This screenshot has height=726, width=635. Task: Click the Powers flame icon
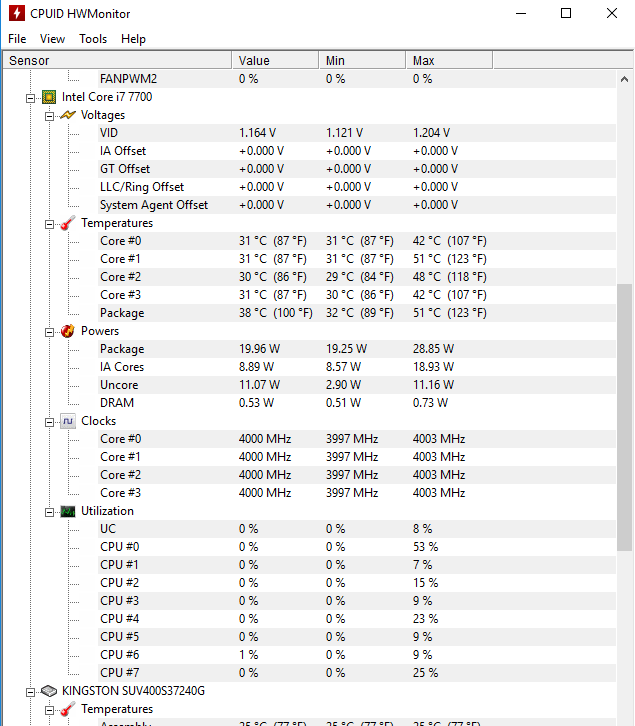[x=68, y=331]
